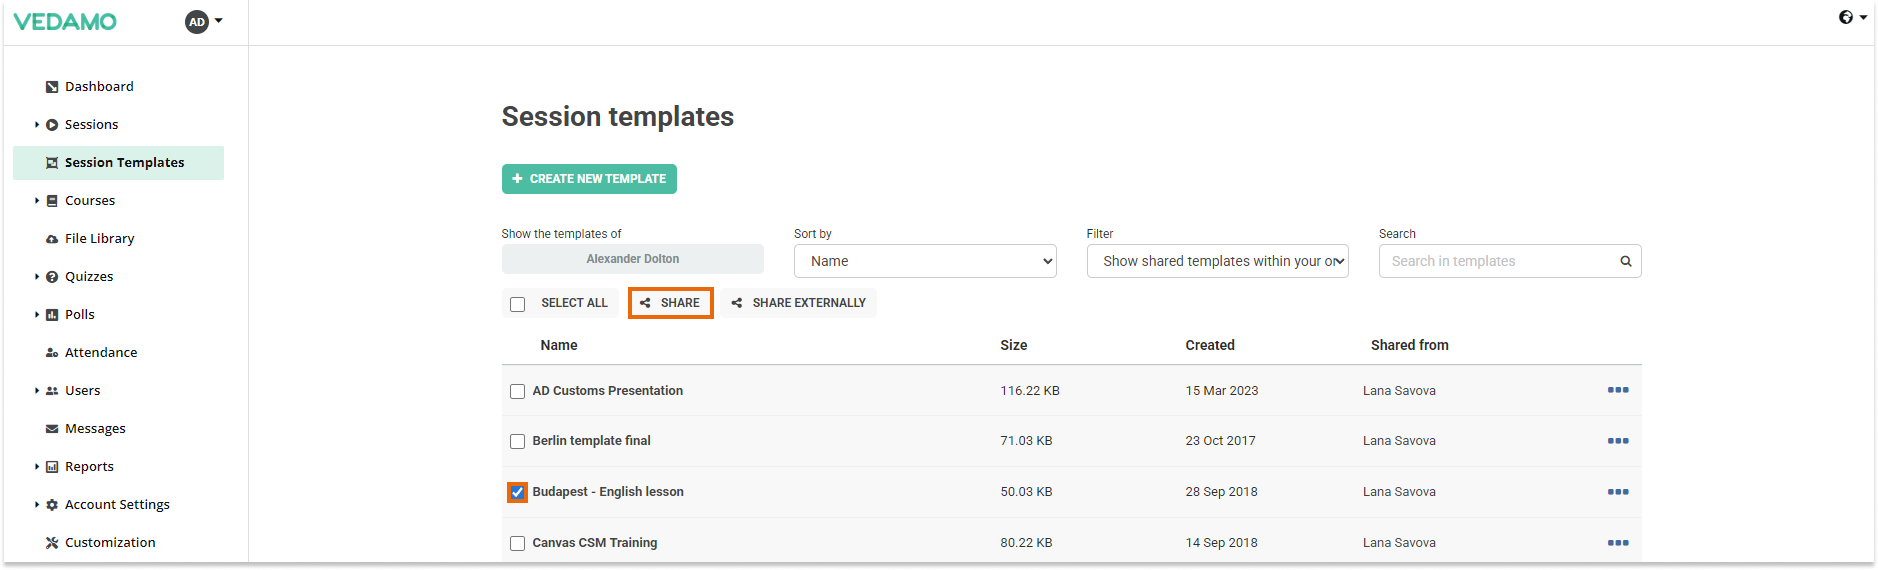Open the AD Customs Presentation template name
Viewport: 1878px width, 570px height.
[608, 391]
